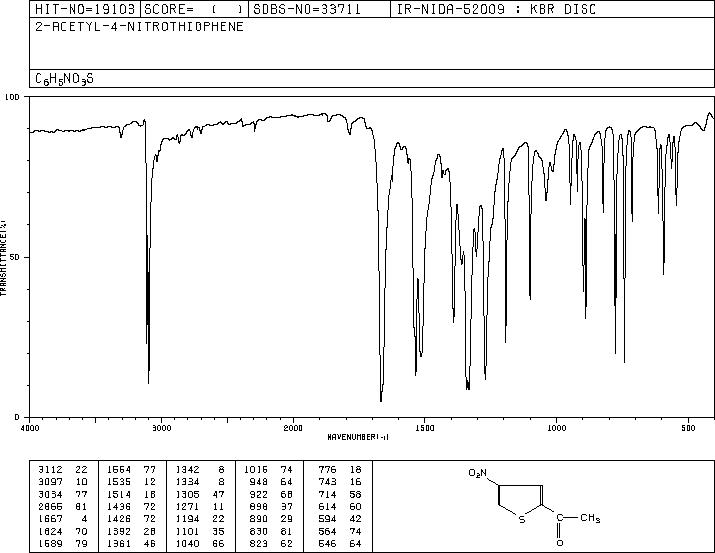
Task: Click the 1500 tick on wavenumber axis
Action: tap(424, 428)
